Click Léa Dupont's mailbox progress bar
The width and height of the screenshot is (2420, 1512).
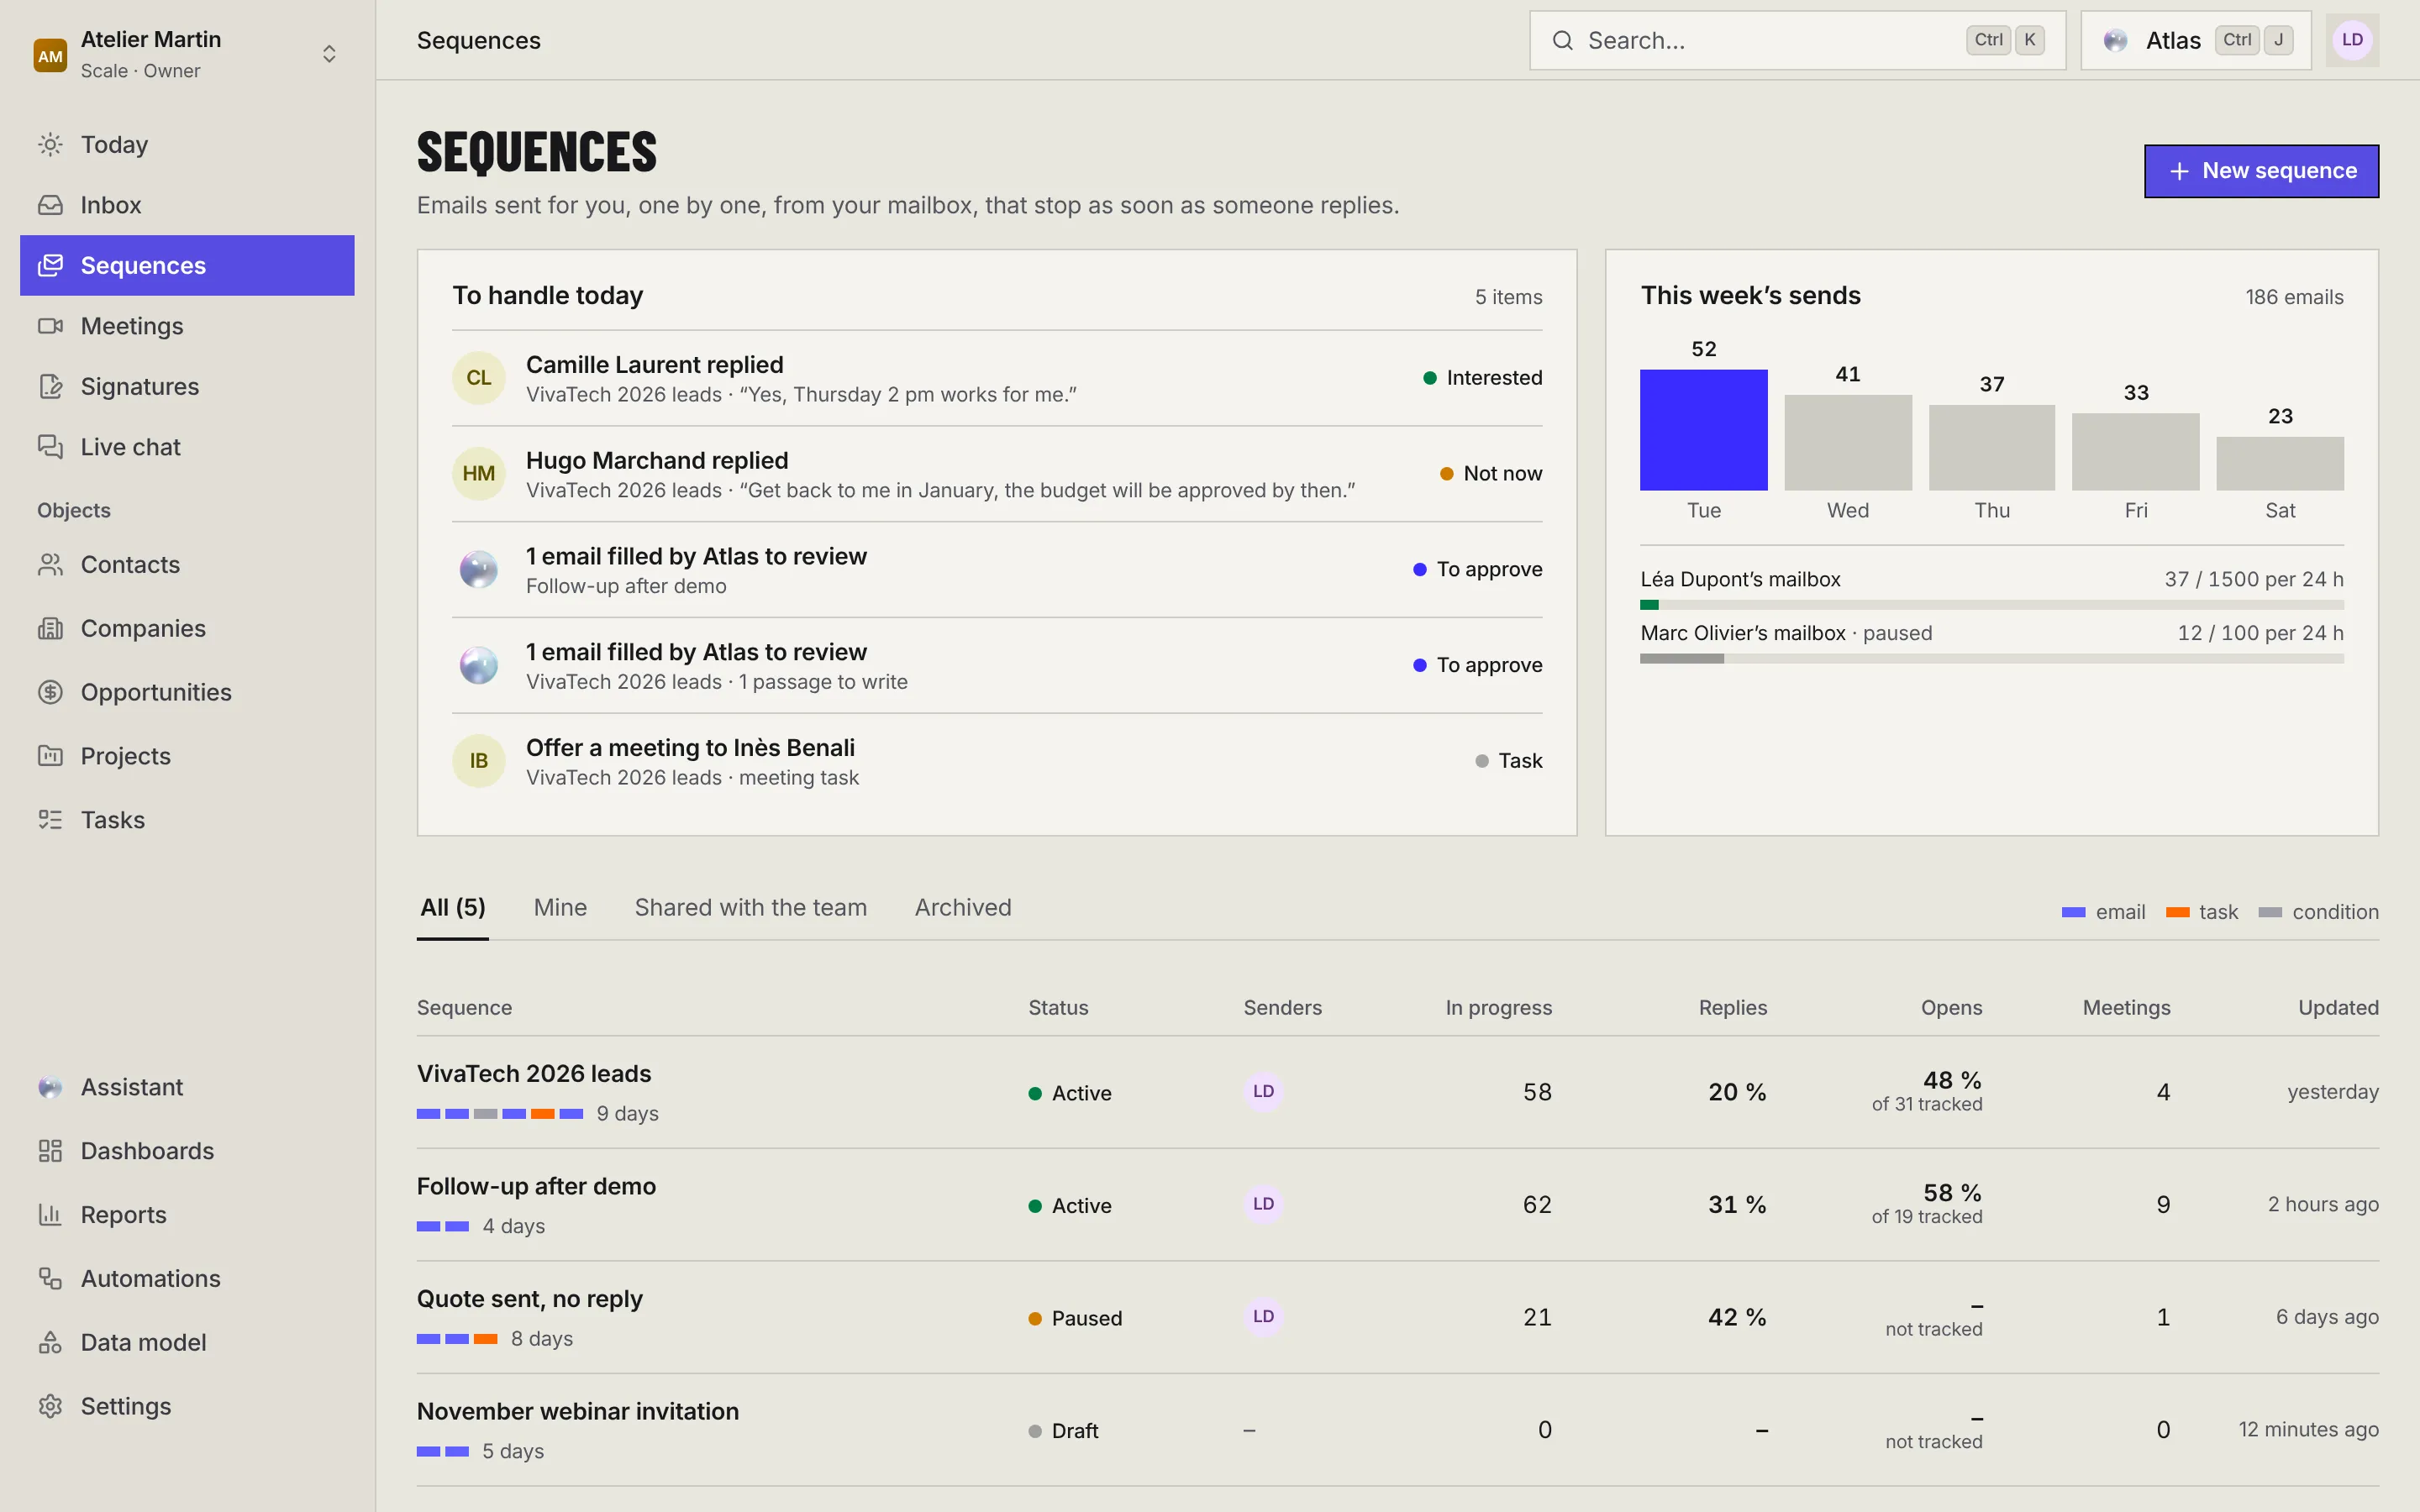point(1992,605)
